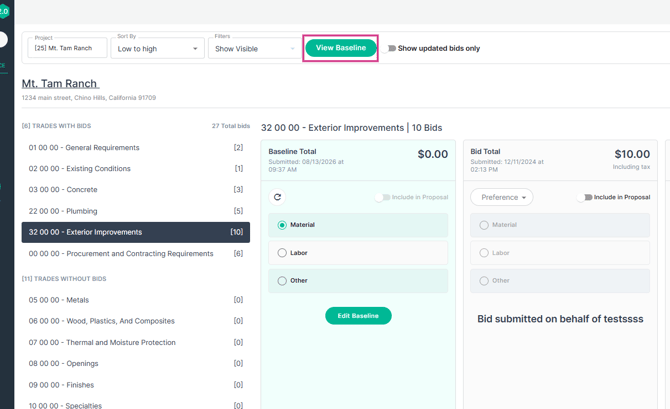Select 02 00 00 - Existing Conditions trade
Image resolution: width=670 pixels, height=409 pixels.
136,168
